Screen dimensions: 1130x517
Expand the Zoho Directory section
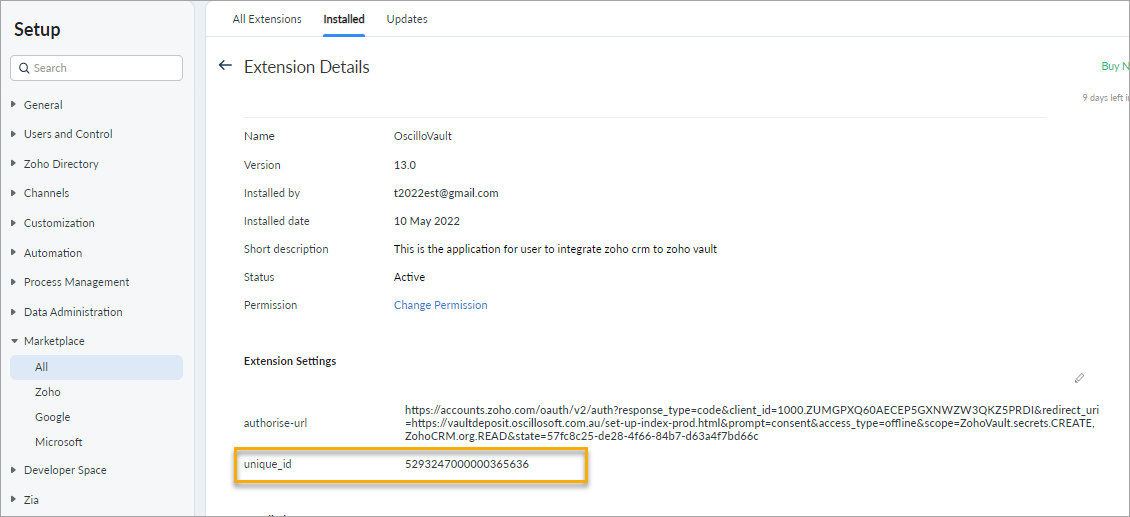pos(14,164)
